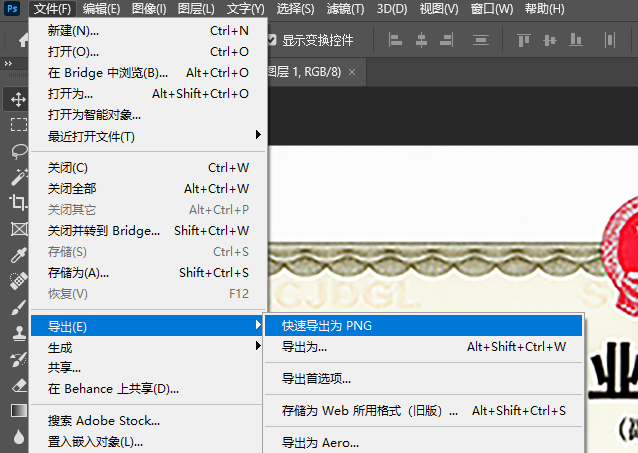Choose 关闭并转到 Bridge...

coord(148,231)
